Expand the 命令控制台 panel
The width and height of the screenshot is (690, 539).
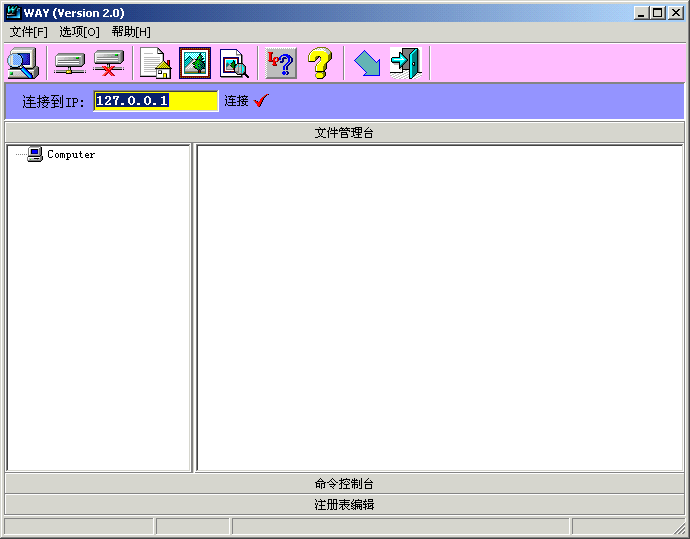pyautogui.click(x=344, y=484)
